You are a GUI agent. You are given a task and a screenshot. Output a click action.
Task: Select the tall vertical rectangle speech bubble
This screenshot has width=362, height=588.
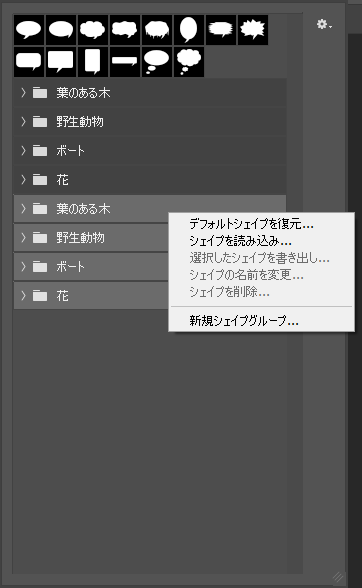[x=93, y=62]
